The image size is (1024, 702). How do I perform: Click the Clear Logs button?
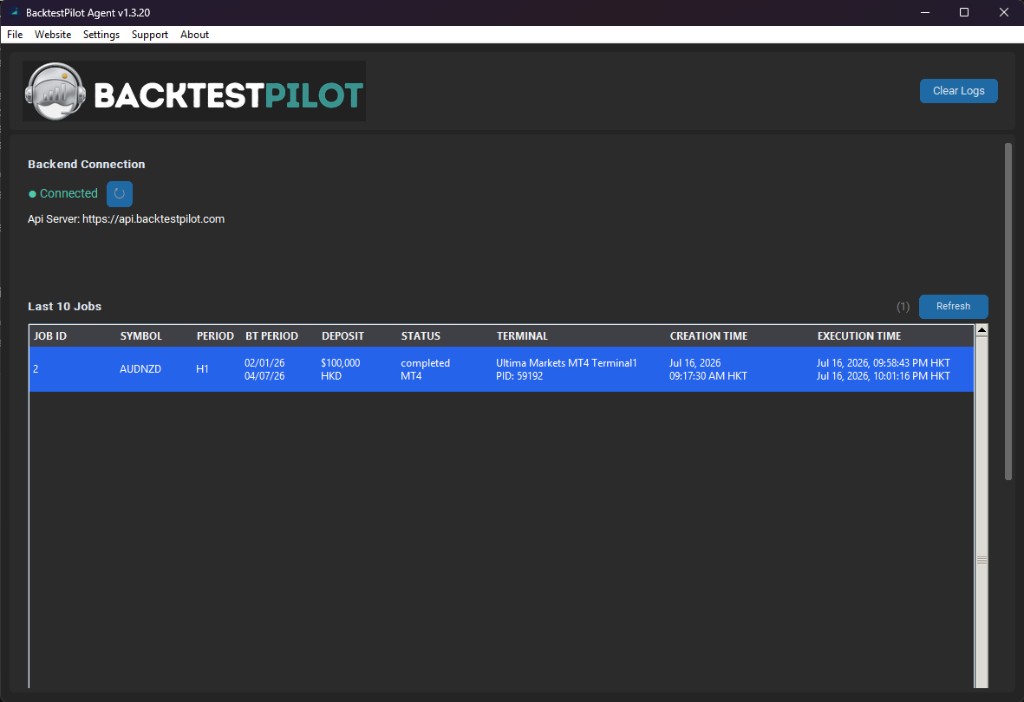pyautogui.click(x=958, y=91)
